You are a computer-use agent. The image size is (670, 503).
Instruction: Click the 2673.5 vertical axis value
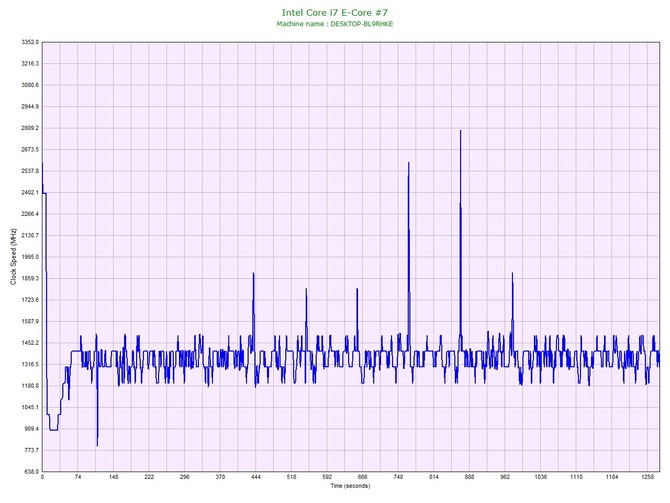(30, 150)
